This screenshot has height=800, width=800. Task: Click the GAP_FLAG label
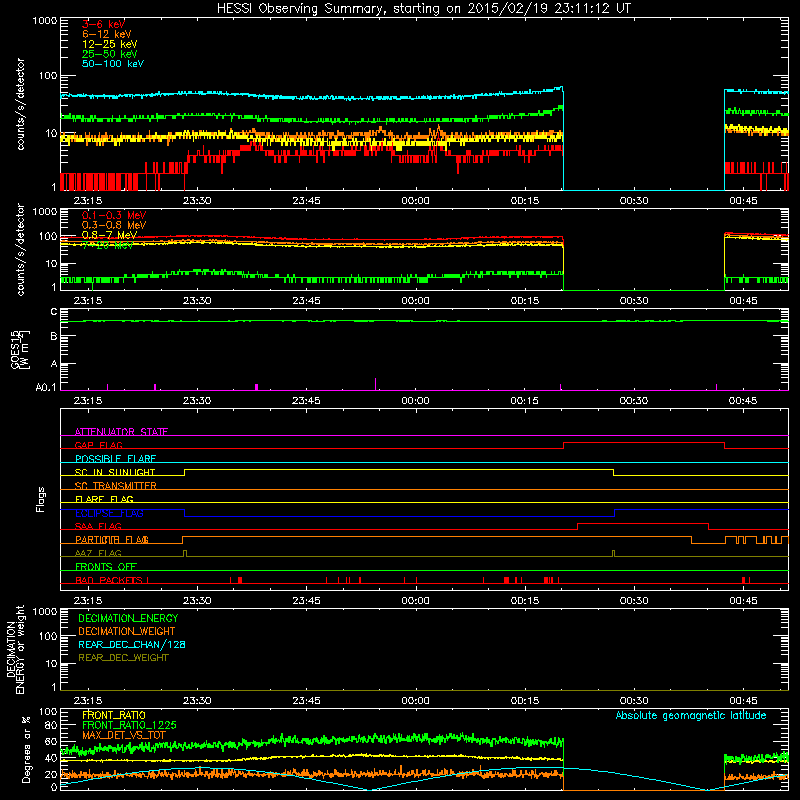pyautogui.click(x=98, y=445)
